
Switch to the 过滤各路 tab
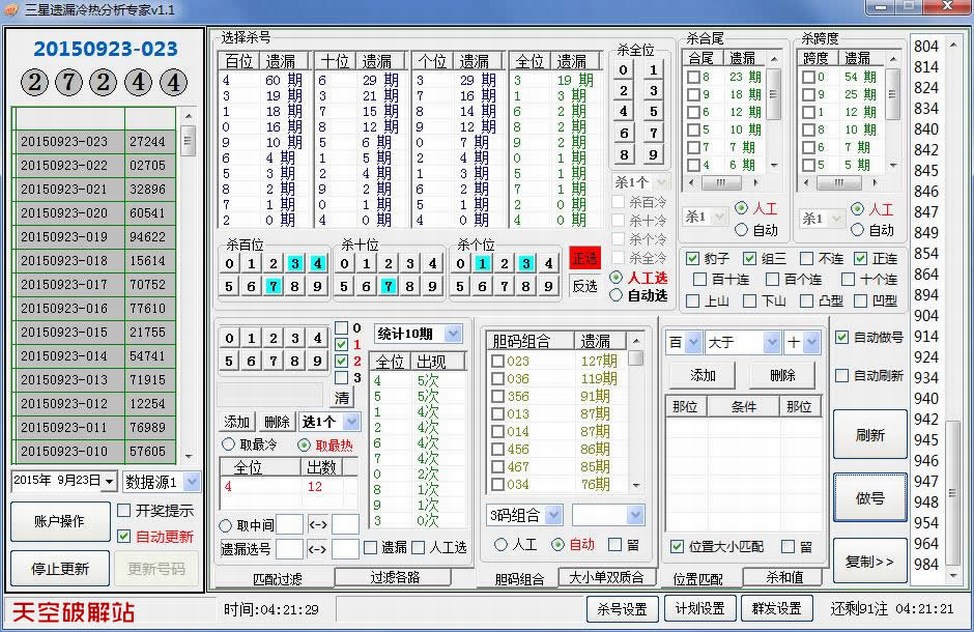tap(394, 577)
